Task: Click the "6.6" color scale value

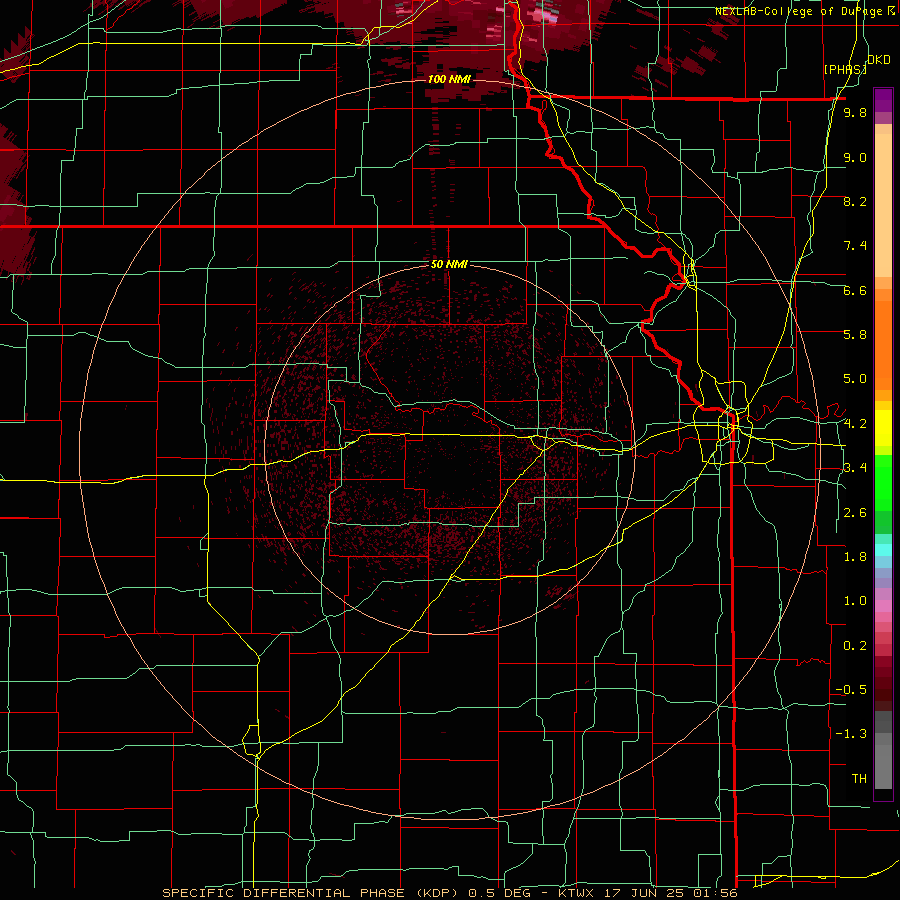Action: [x=855, y=290]
